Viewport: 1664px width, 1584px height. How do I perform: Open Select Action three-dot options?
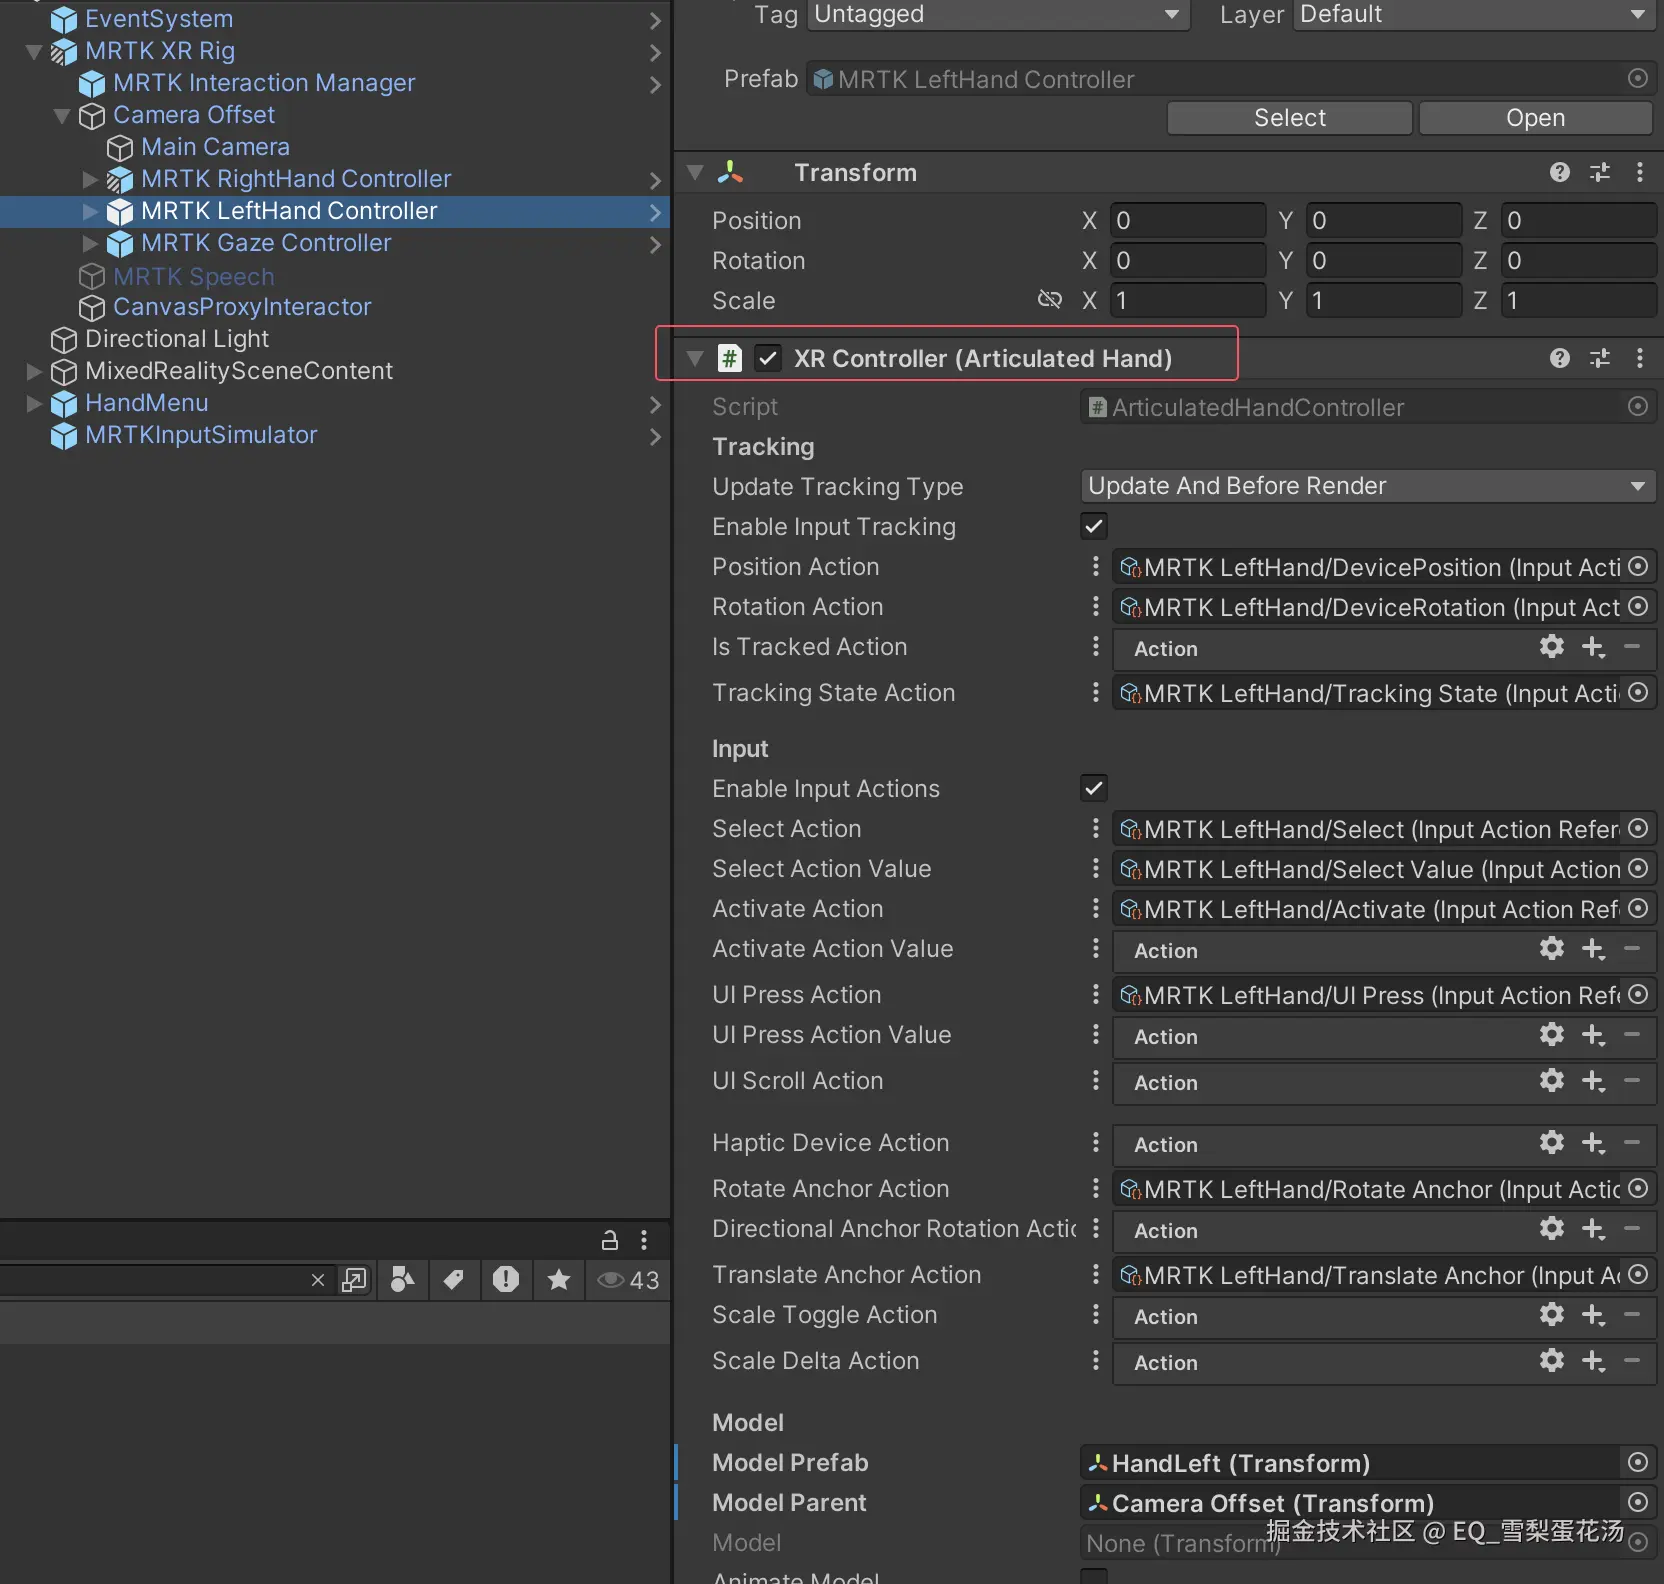click(x=1096, y=828)
